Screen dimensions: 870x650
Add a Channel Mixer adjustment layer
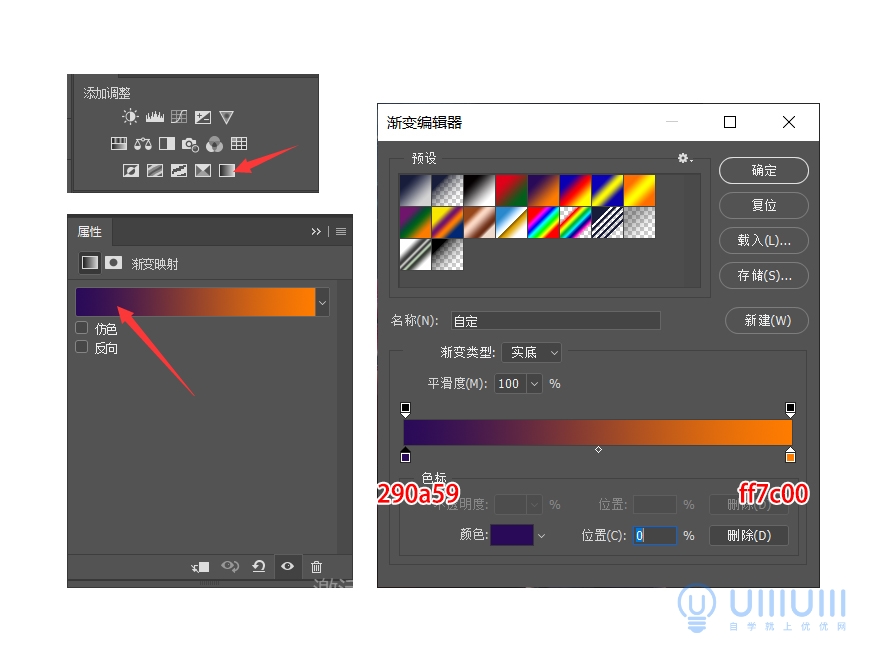click(216, 145)
